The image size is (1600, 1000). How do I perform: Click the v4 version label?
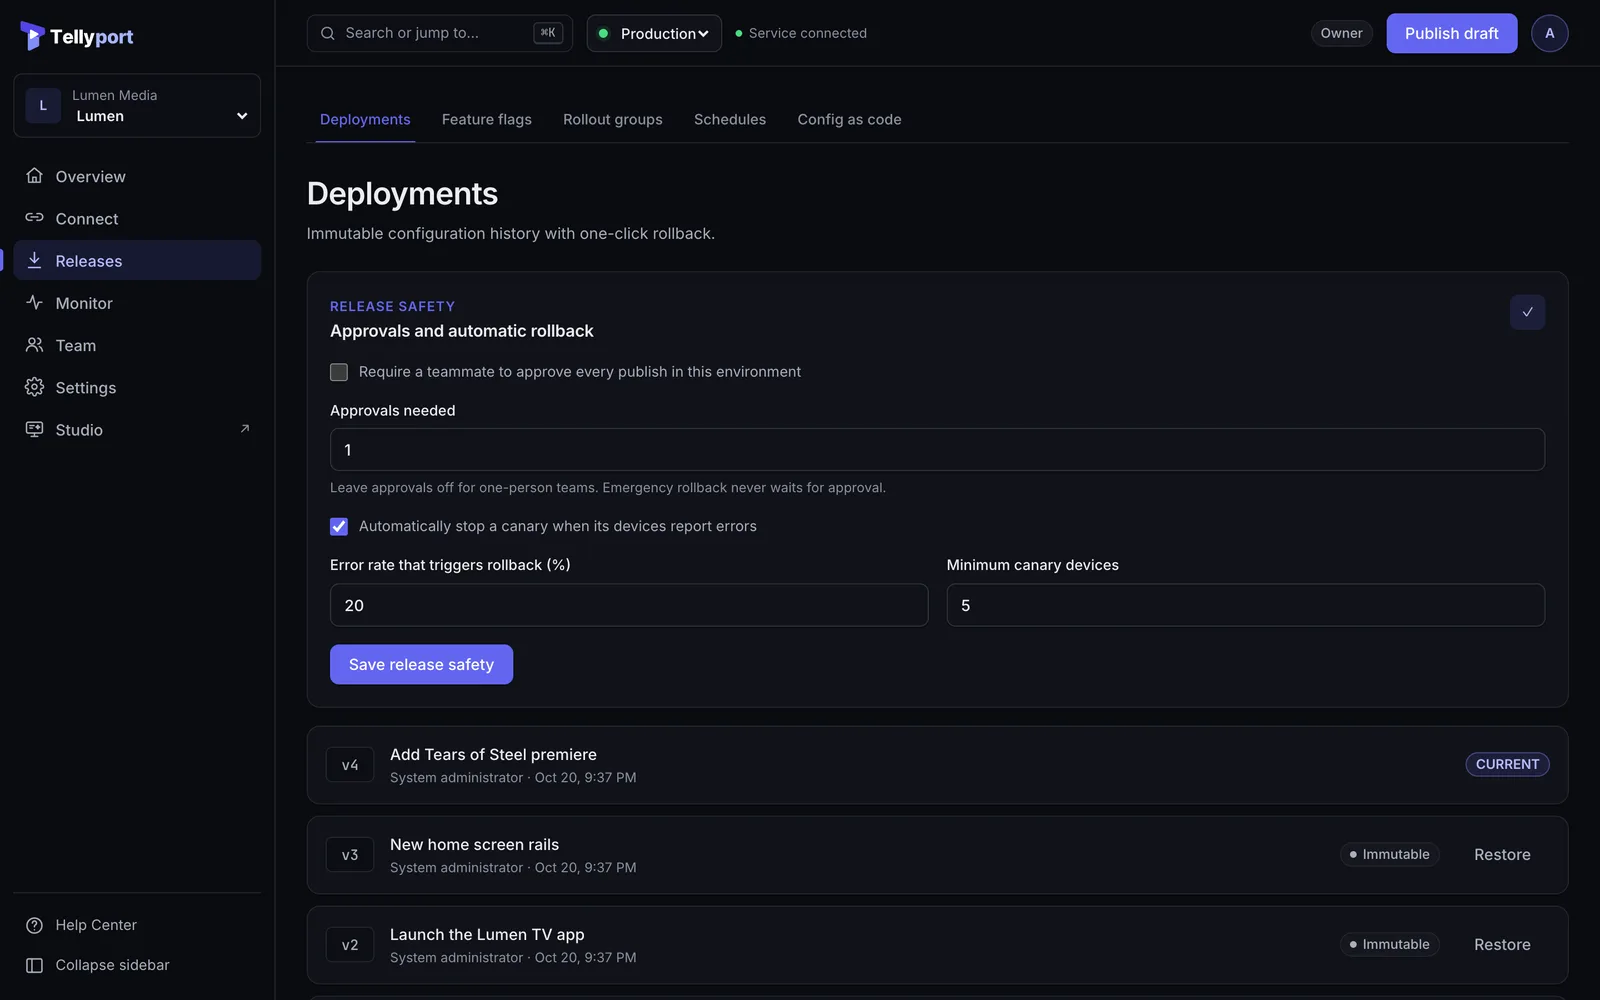click(350, 765)
